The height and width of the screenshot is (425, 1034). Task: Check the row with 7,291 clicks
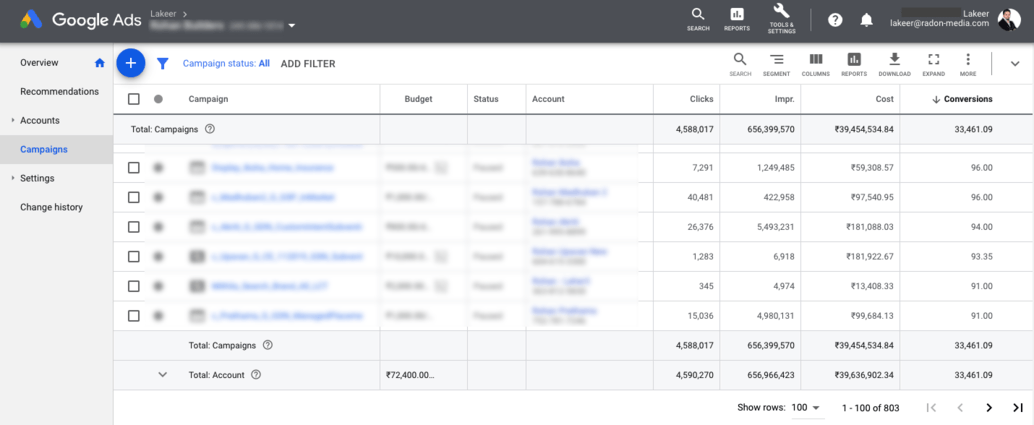click(134, 168)
